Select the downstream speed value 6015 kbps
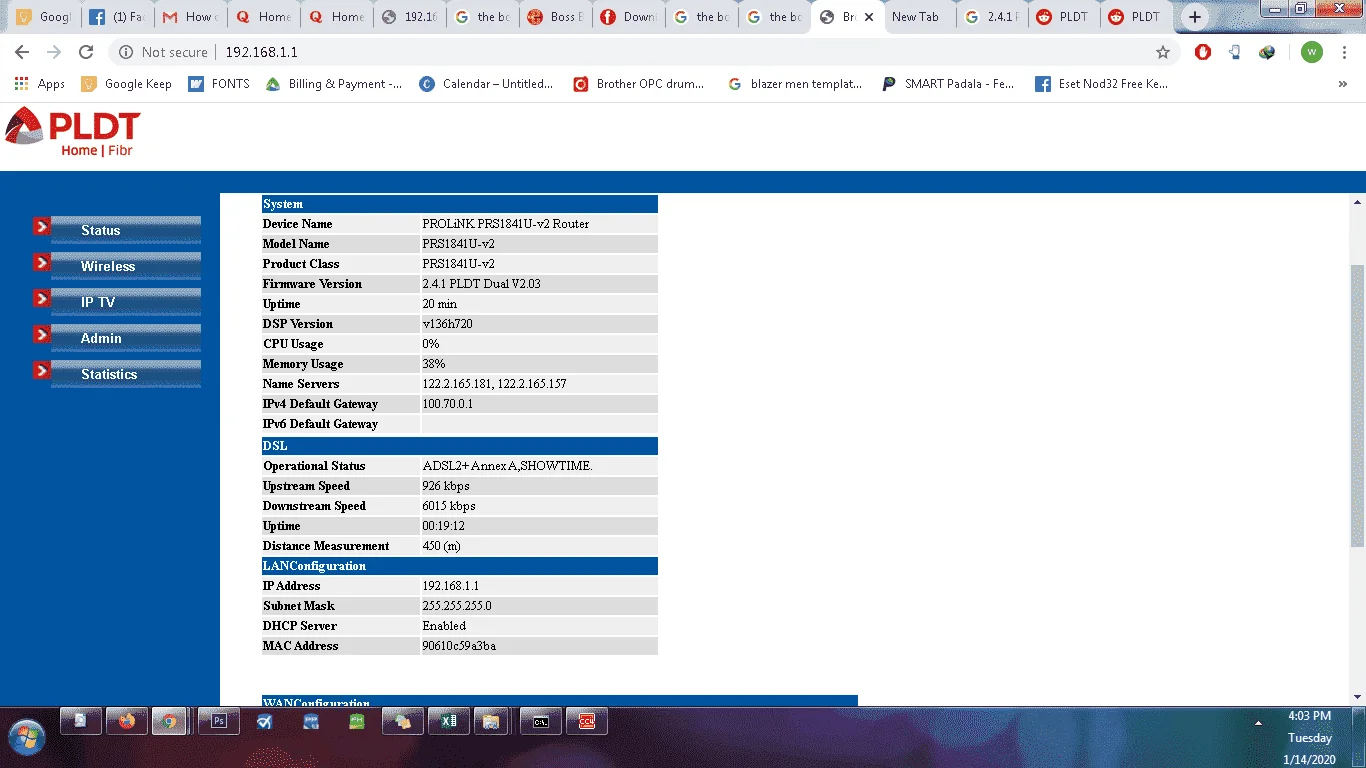1366x768 pixels. 449,506
